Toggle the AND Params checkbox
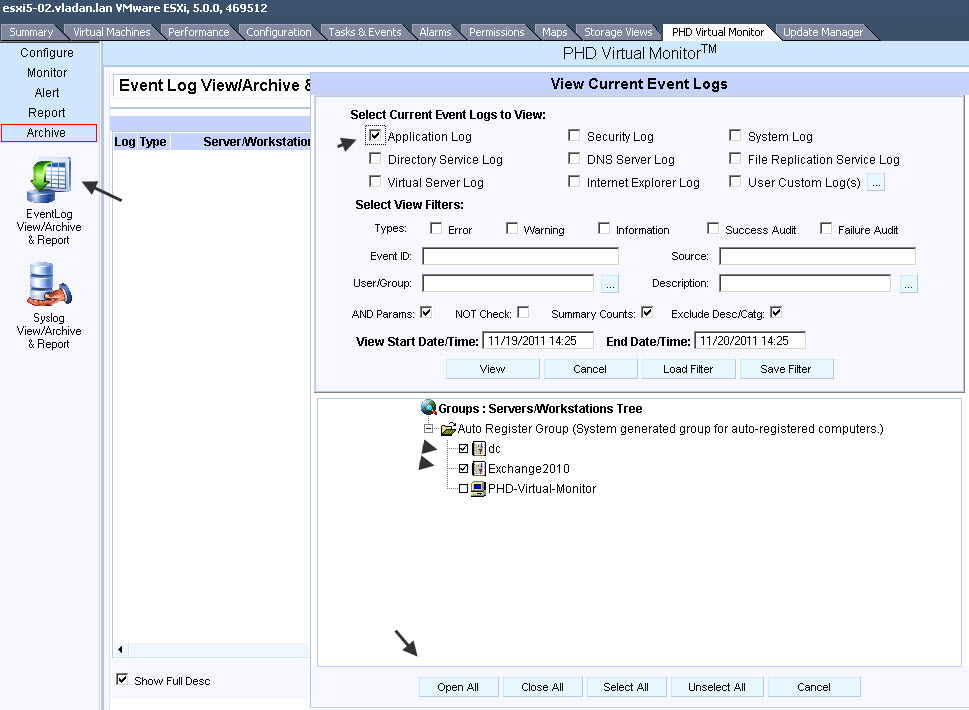Screen dimensions: 969x710 click(x=426, y=313)
